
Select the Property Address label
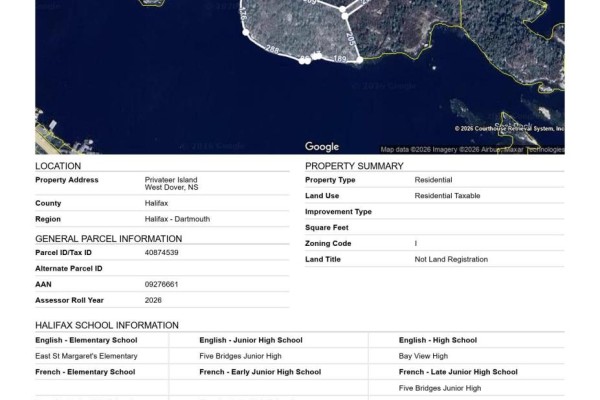67,180
